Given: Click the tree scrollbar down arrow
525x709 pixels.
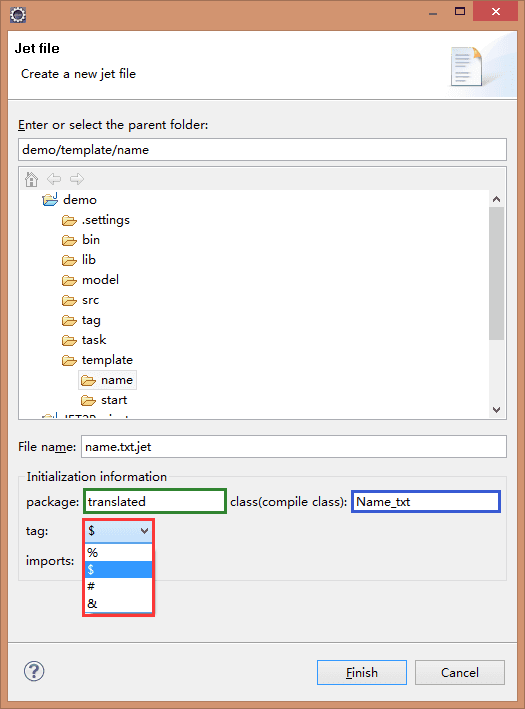Looking at the screenshot, I should pos(497,410).
